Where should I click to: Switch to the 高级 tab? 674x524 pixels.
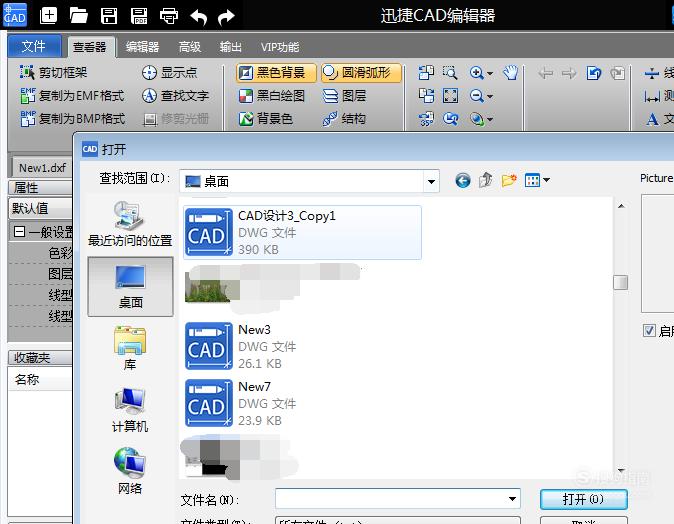click(x=190, y=46)
